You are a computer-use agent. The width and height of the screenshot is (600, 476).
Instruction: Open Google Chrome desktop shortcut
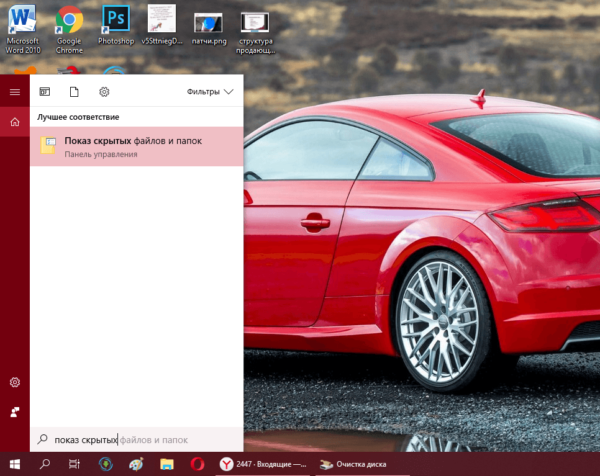click(x=69, y=30)
